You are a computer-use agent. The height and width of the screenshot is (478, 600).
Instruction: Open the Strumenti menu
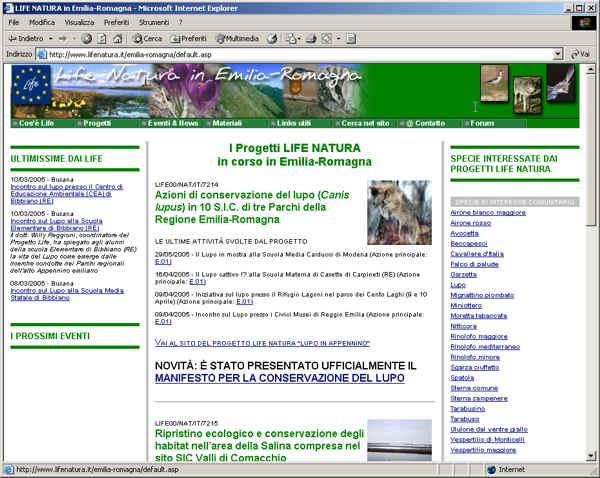tap(154, 22)
